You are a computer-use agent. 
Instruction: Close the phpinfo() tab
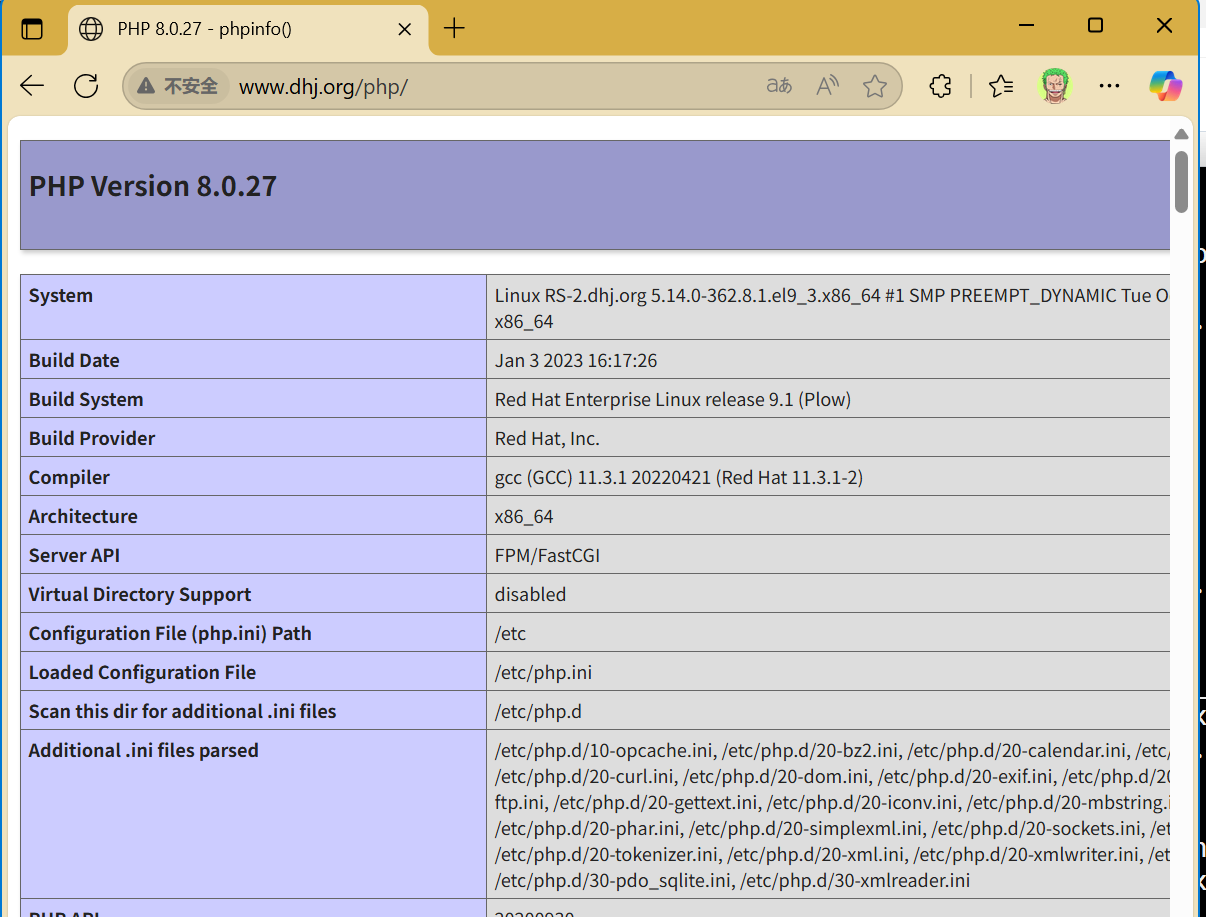click(405, 29)
